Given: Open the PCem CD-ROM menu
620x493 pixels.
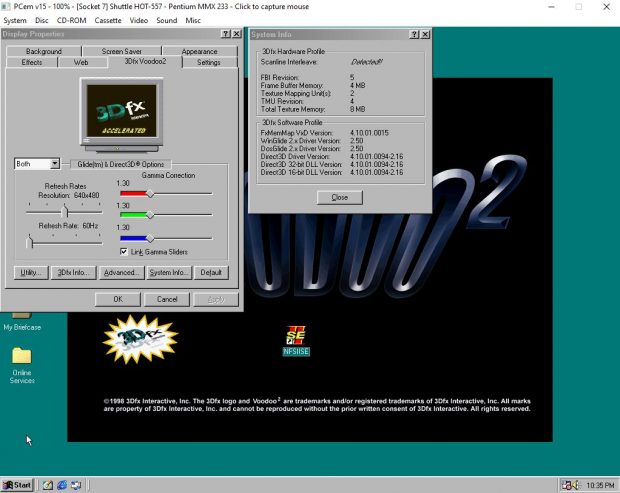Looking at the screenshot, I should [x=71, y=20].
